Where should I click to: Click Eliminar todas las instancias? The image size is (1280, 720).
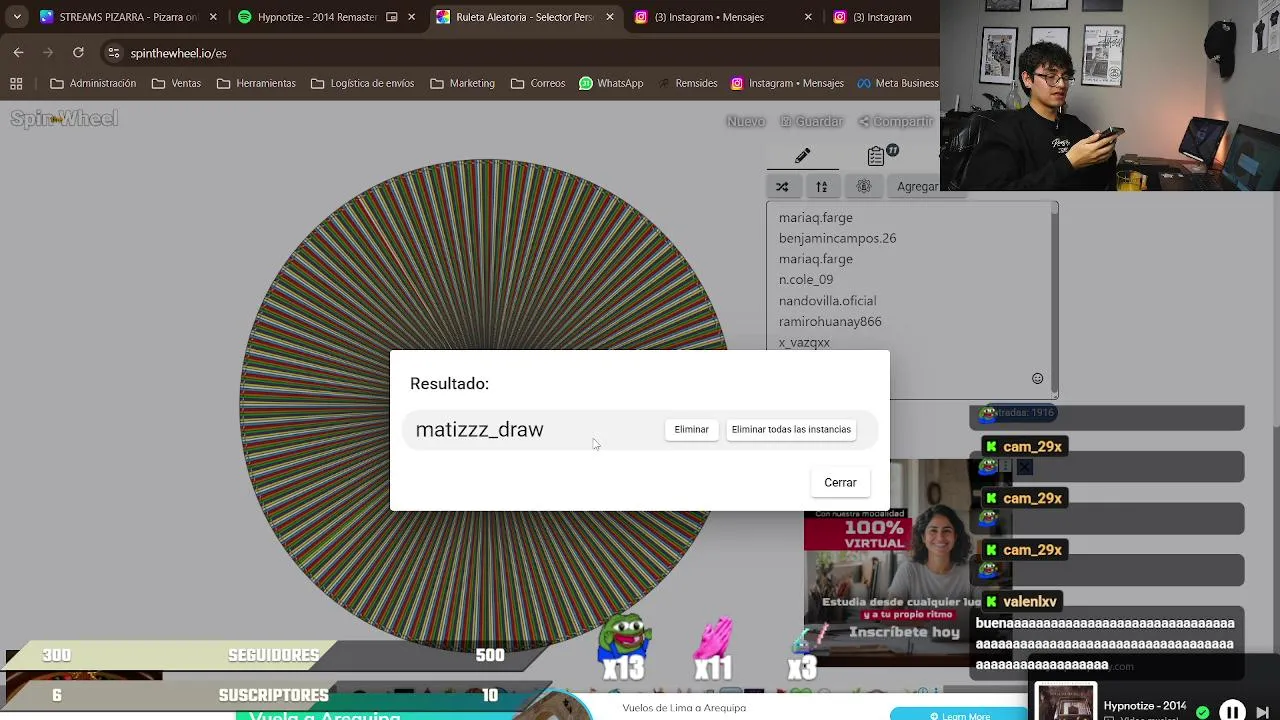click(791, 429)
